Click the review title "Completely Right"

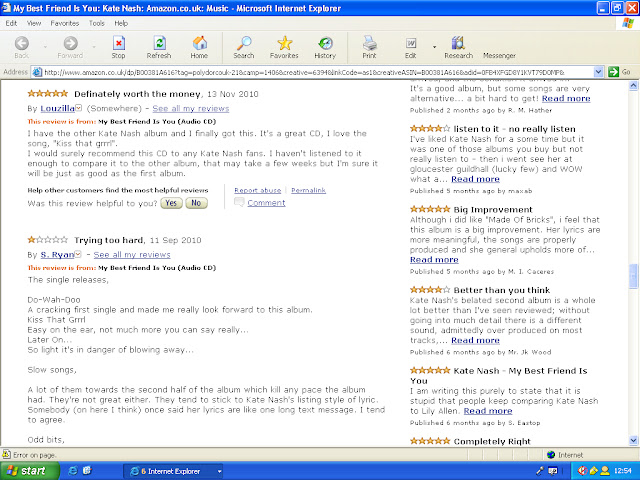pyautogui.click(x=492, y=441)
